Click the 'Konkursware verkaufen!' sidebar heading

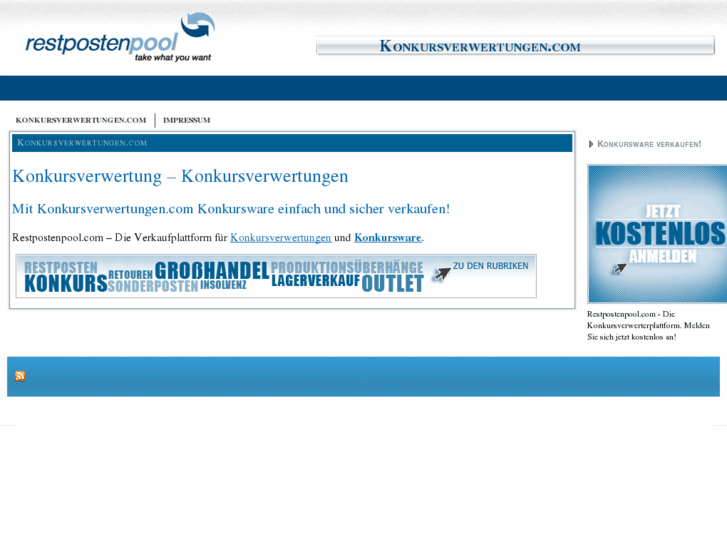[649, 144]
